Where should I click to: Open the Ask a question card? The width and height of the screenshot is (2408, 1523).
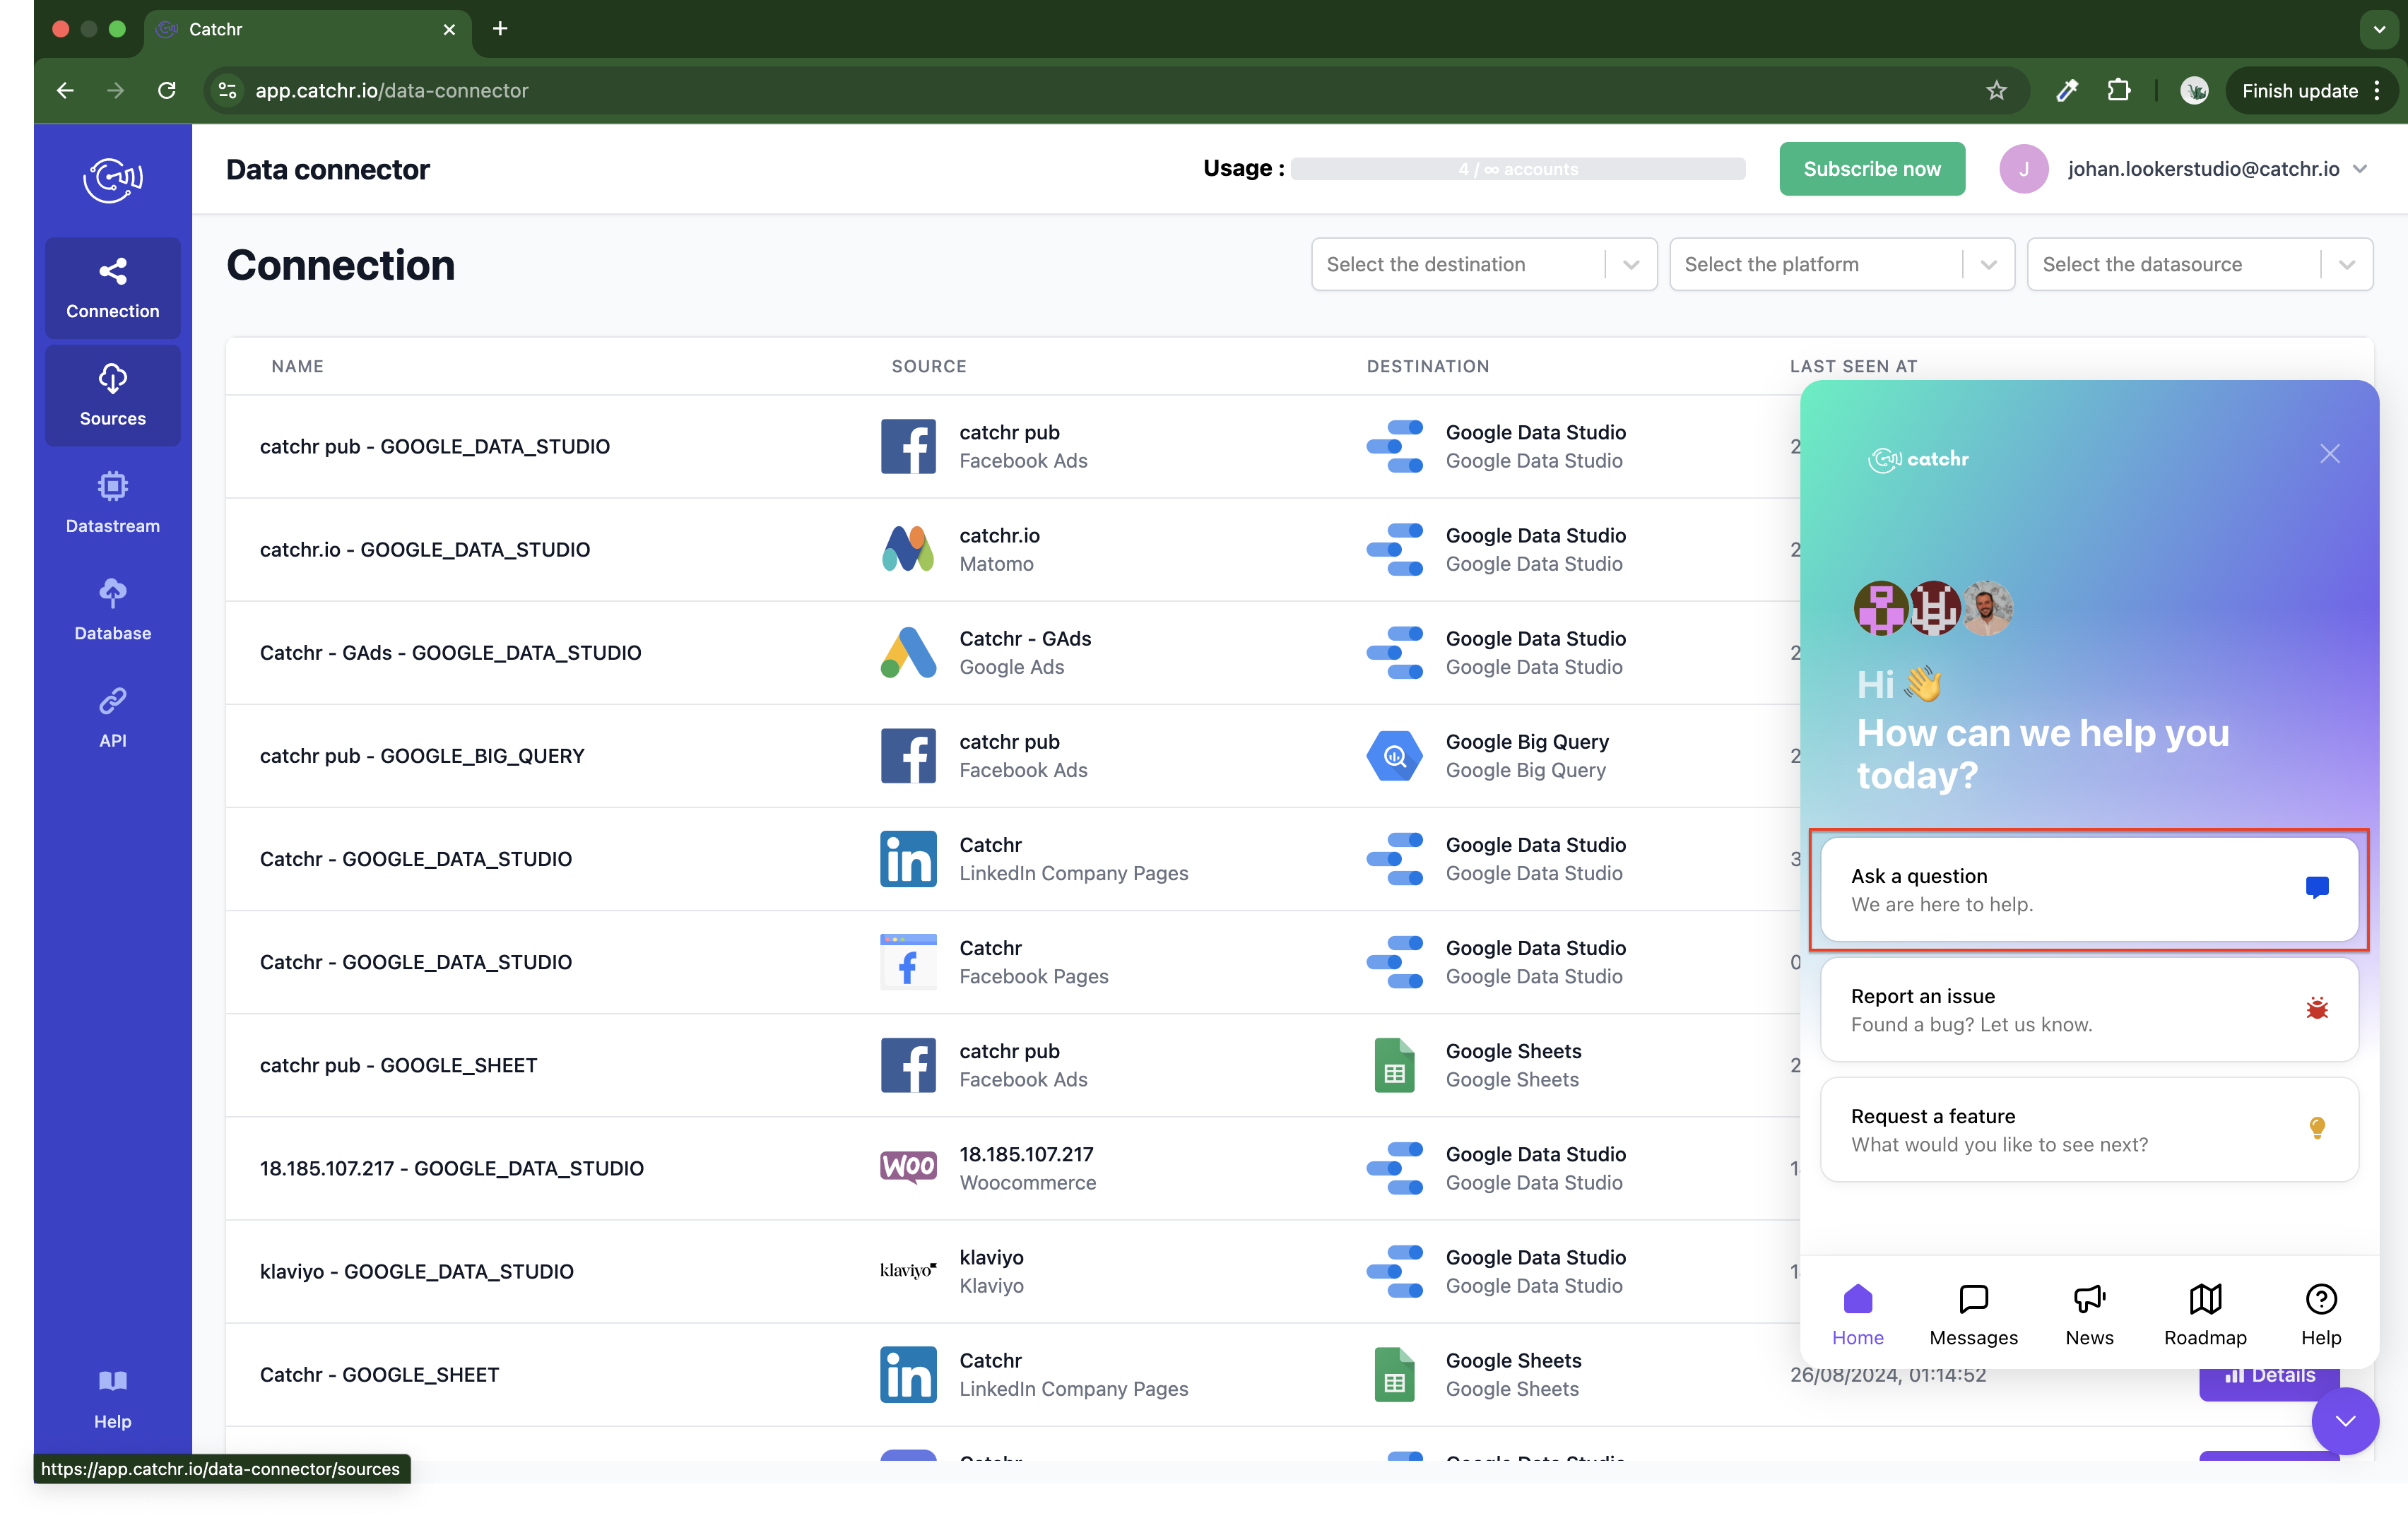[x=2089, y=889]
